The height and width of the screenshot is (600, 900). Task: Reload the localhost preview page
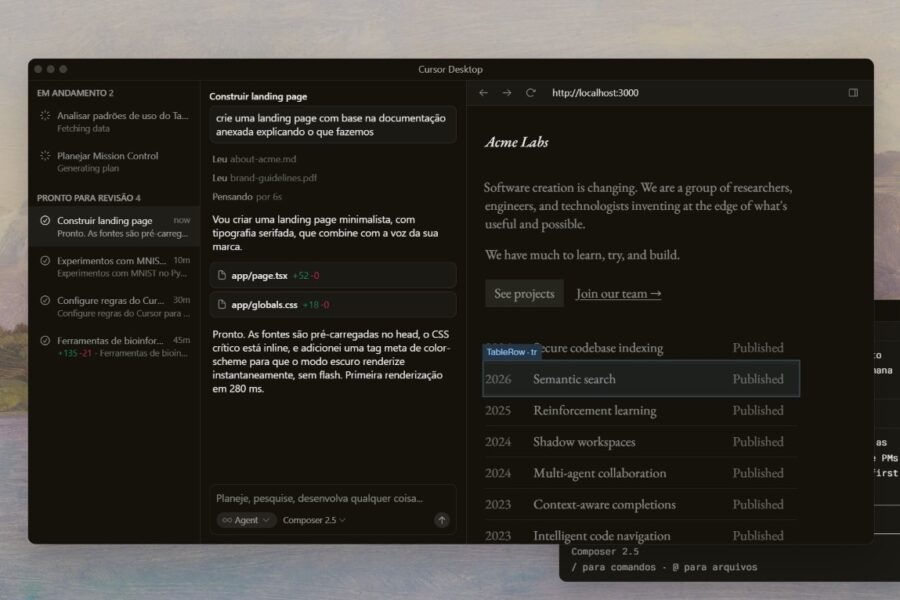click(x=531, y=93)
